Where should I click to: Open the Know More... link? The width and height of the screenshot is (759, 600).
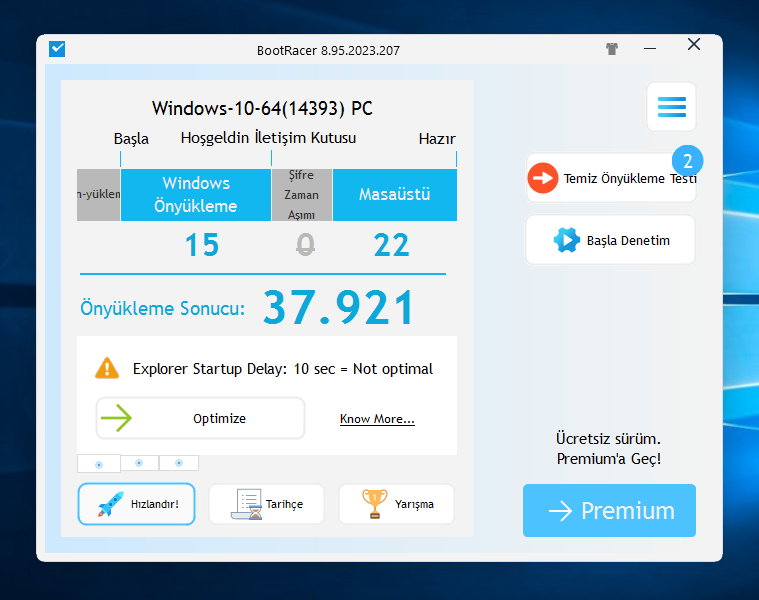coord(377,419)
